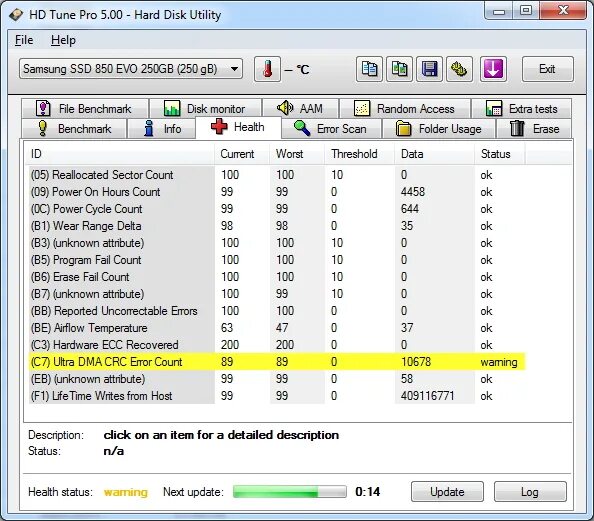Viewport: 594px width, 521px height.
Task: Select Wear Range Delta row
Action: tap(277, 226)
